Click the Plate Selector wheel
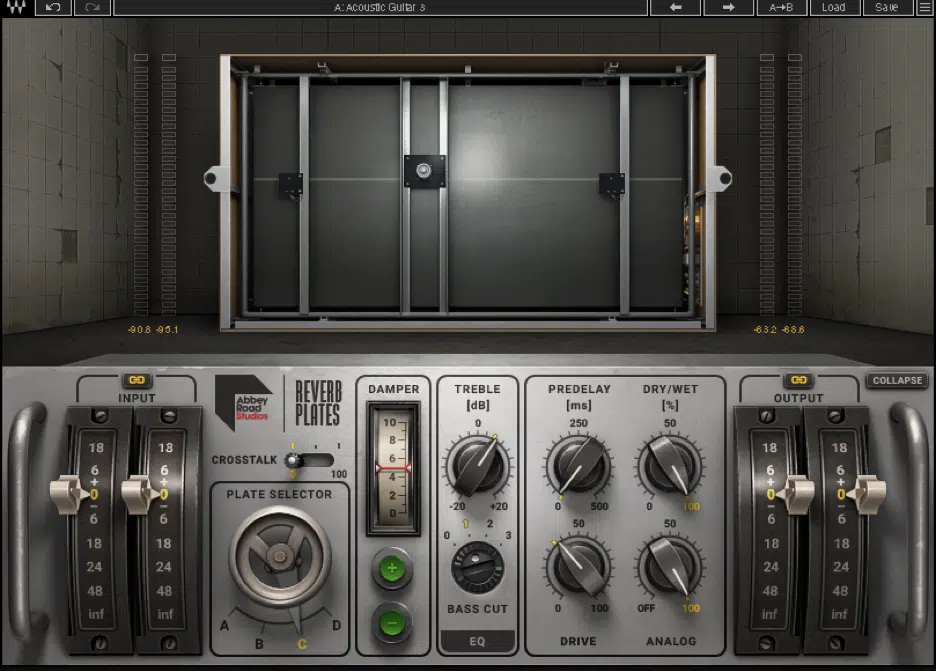The width and height of the screenshot is (936, 672). click(279, 557)
